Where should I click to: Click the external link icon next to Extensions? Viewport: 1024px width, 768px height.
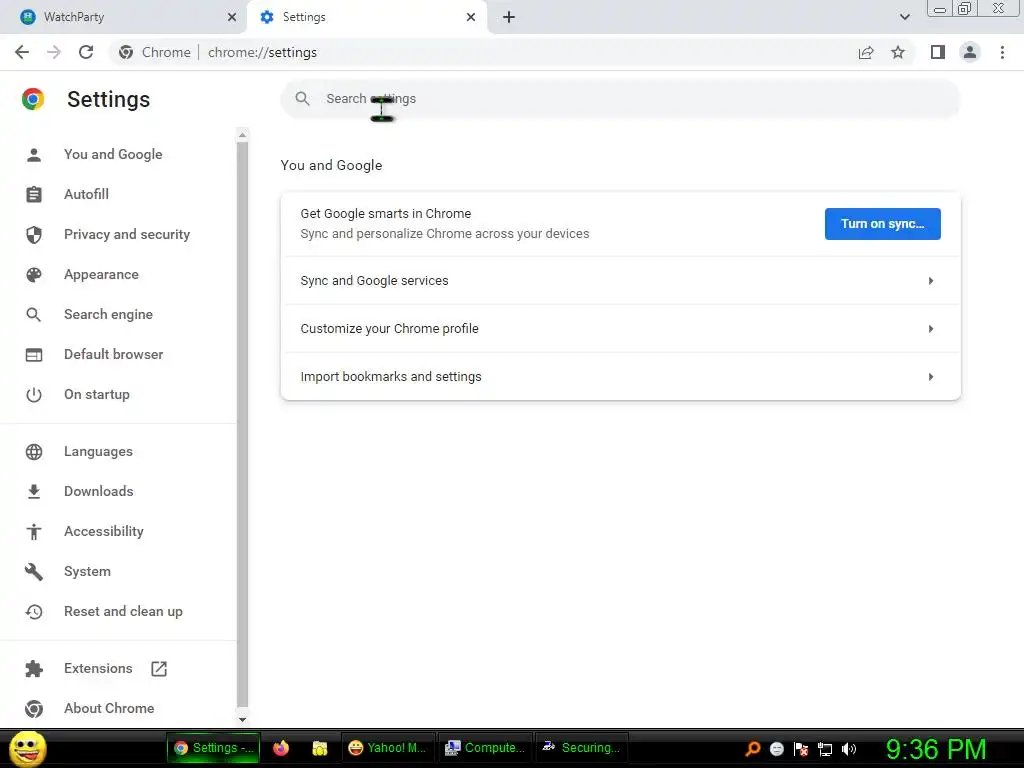tap(159, 669)
